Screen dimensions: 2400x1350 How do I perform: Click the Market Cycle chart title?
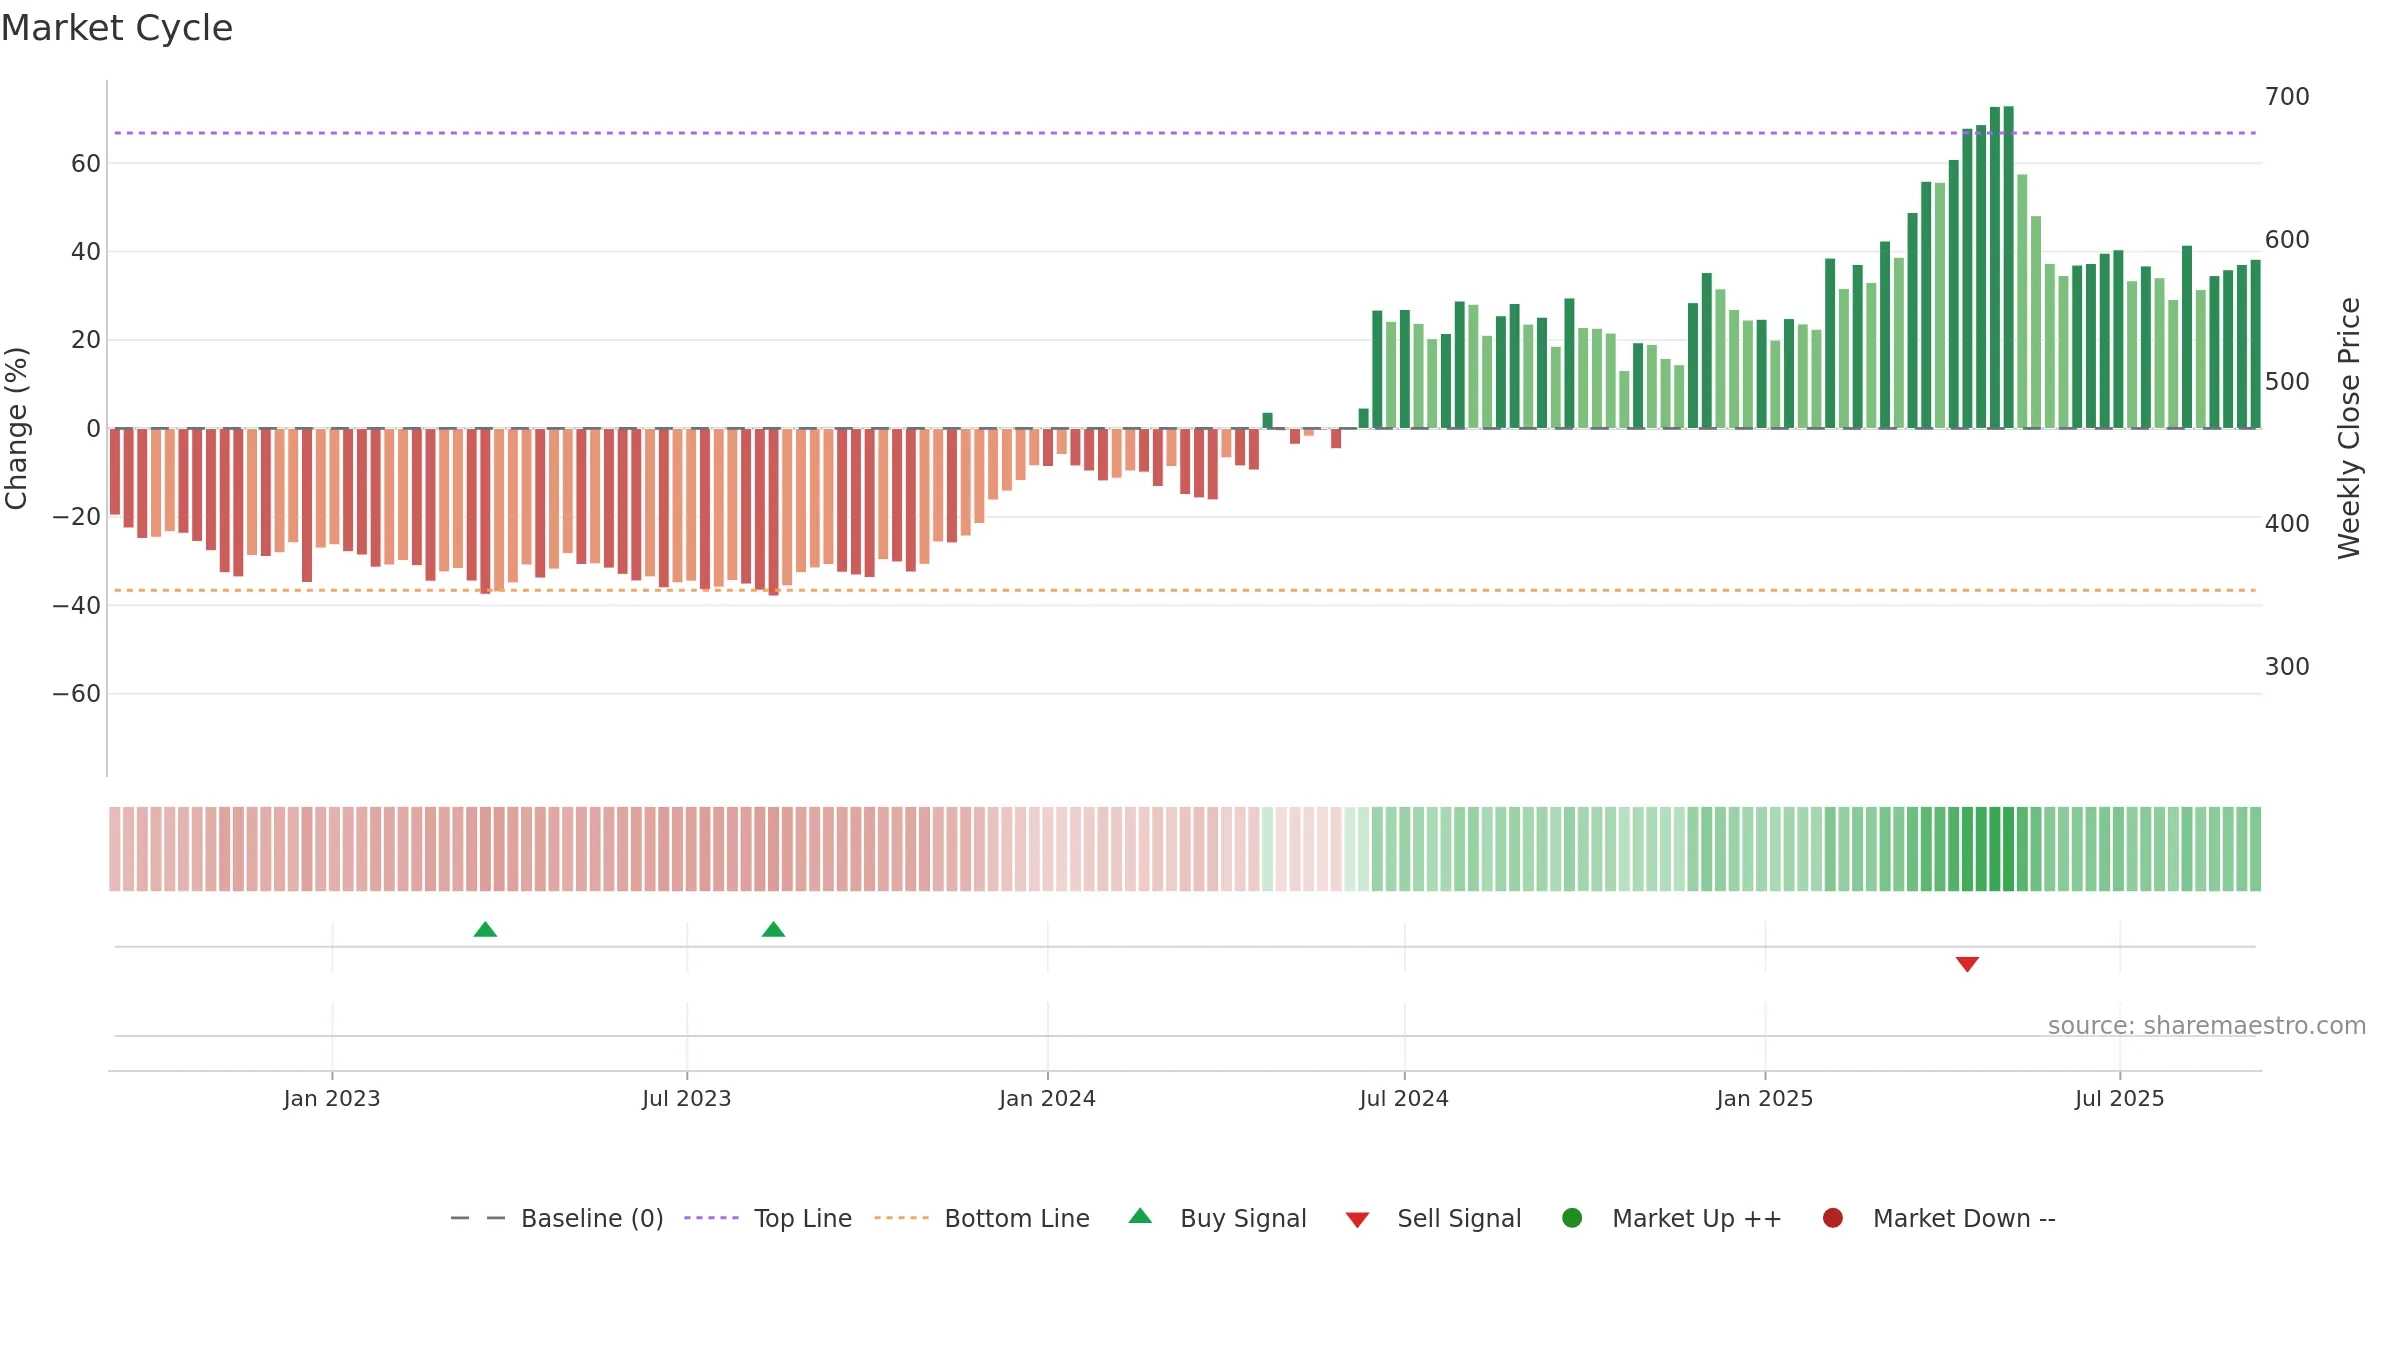[117, 28]
